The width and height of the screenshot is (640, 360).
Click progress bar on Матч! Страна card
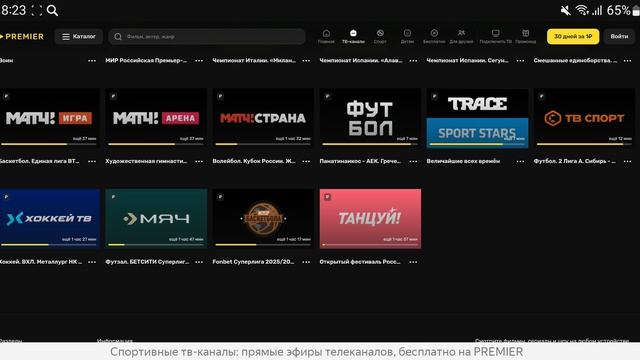coord(263,144)
